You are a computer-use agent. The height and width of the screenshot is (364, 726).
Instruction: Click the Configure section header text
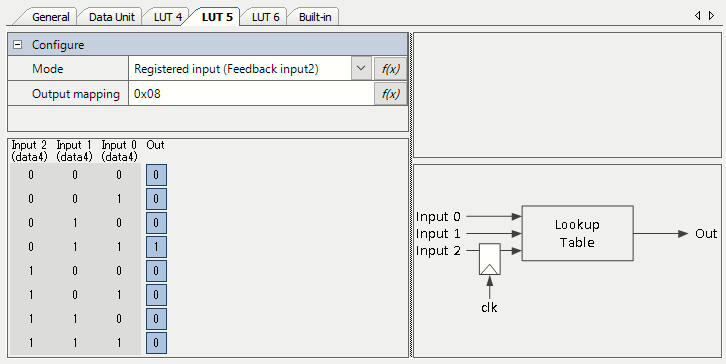click(58, 45)
